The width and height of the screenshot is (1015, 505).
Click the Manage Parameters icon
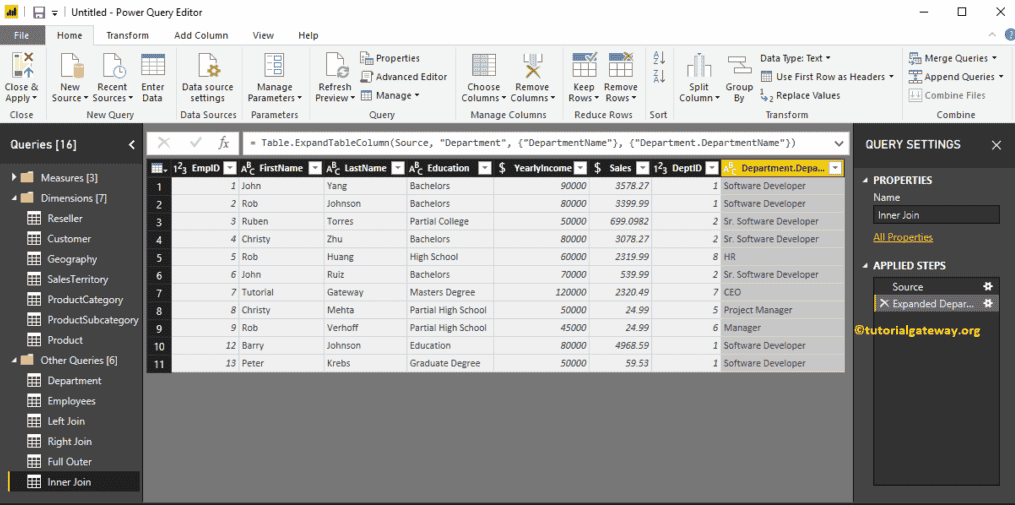(x=275, y=66)
